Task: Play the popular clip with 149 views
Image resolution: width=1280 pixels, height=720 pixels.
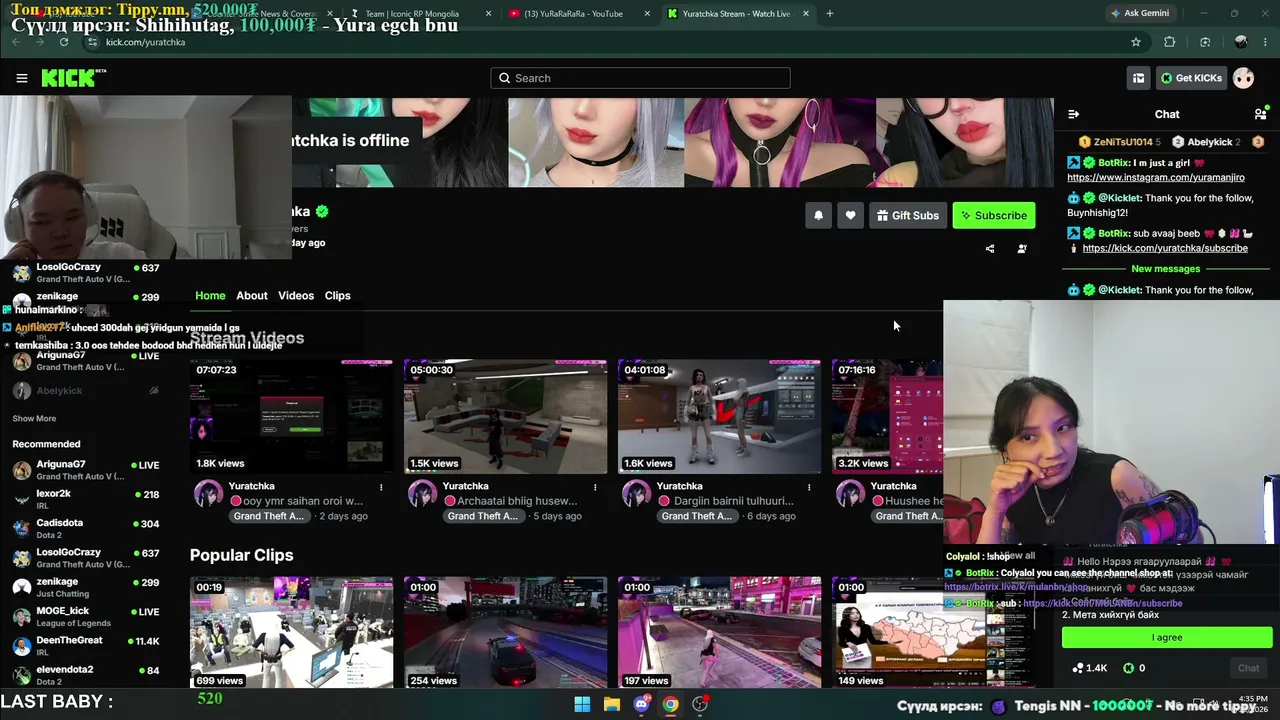Action: coord(933,632)
